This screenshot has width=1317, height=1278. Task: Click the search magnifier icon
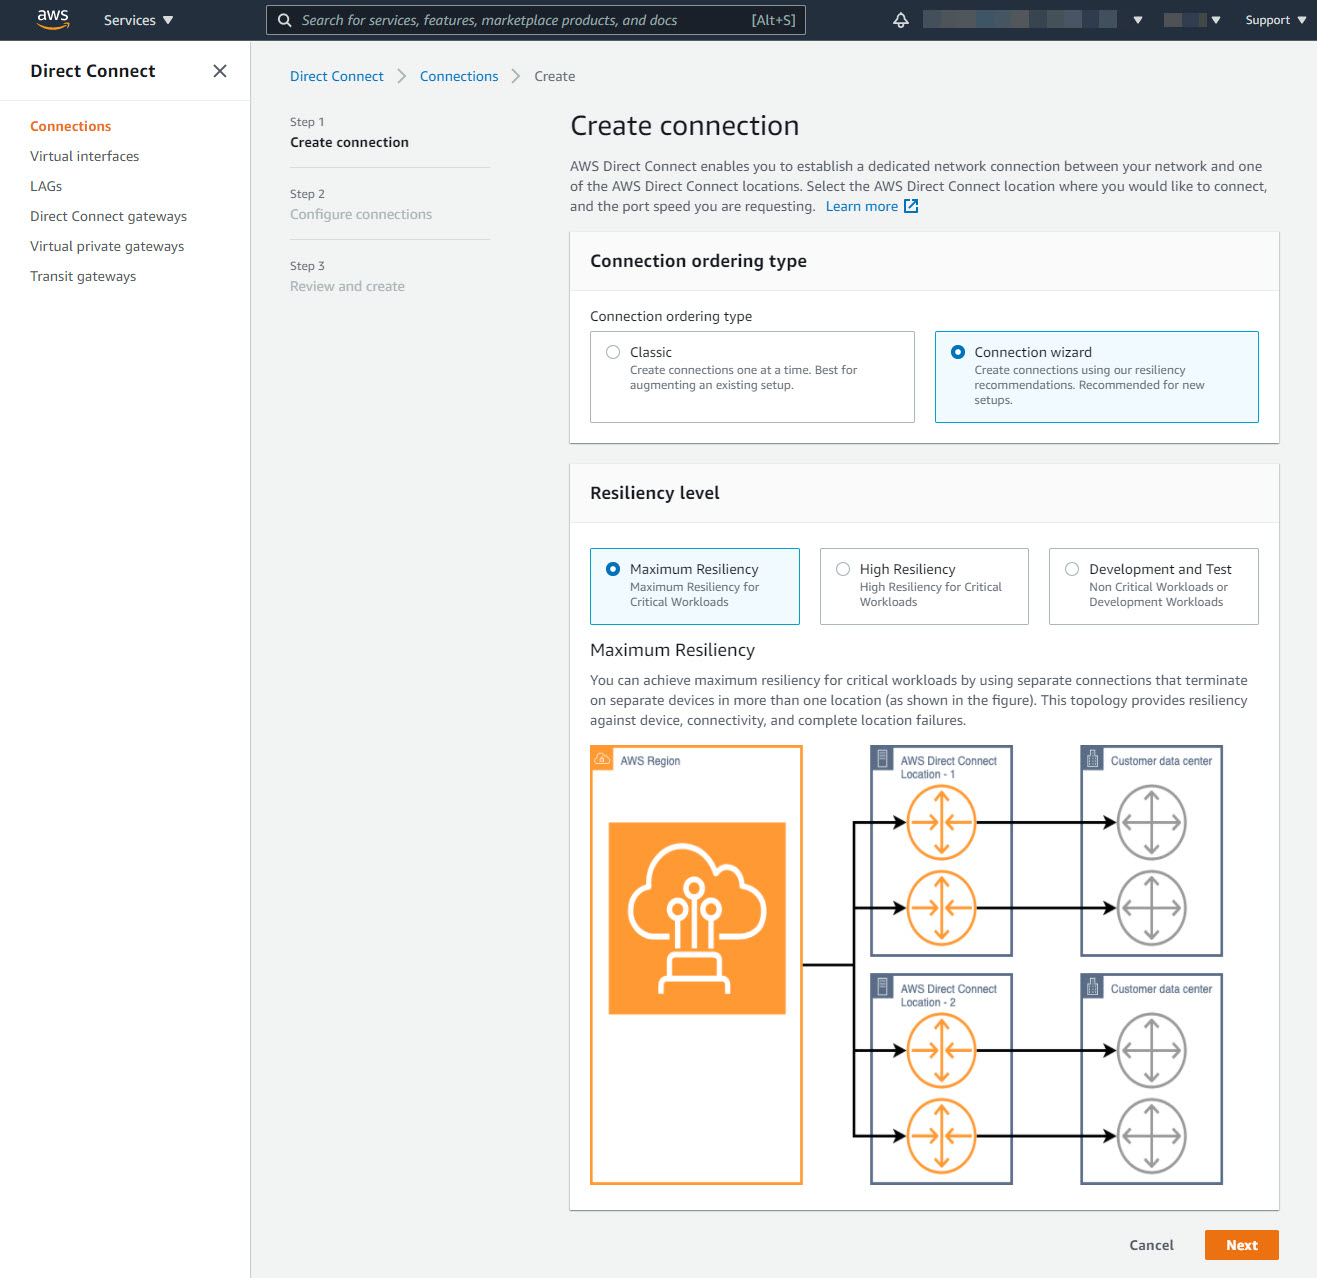[285, 20]
